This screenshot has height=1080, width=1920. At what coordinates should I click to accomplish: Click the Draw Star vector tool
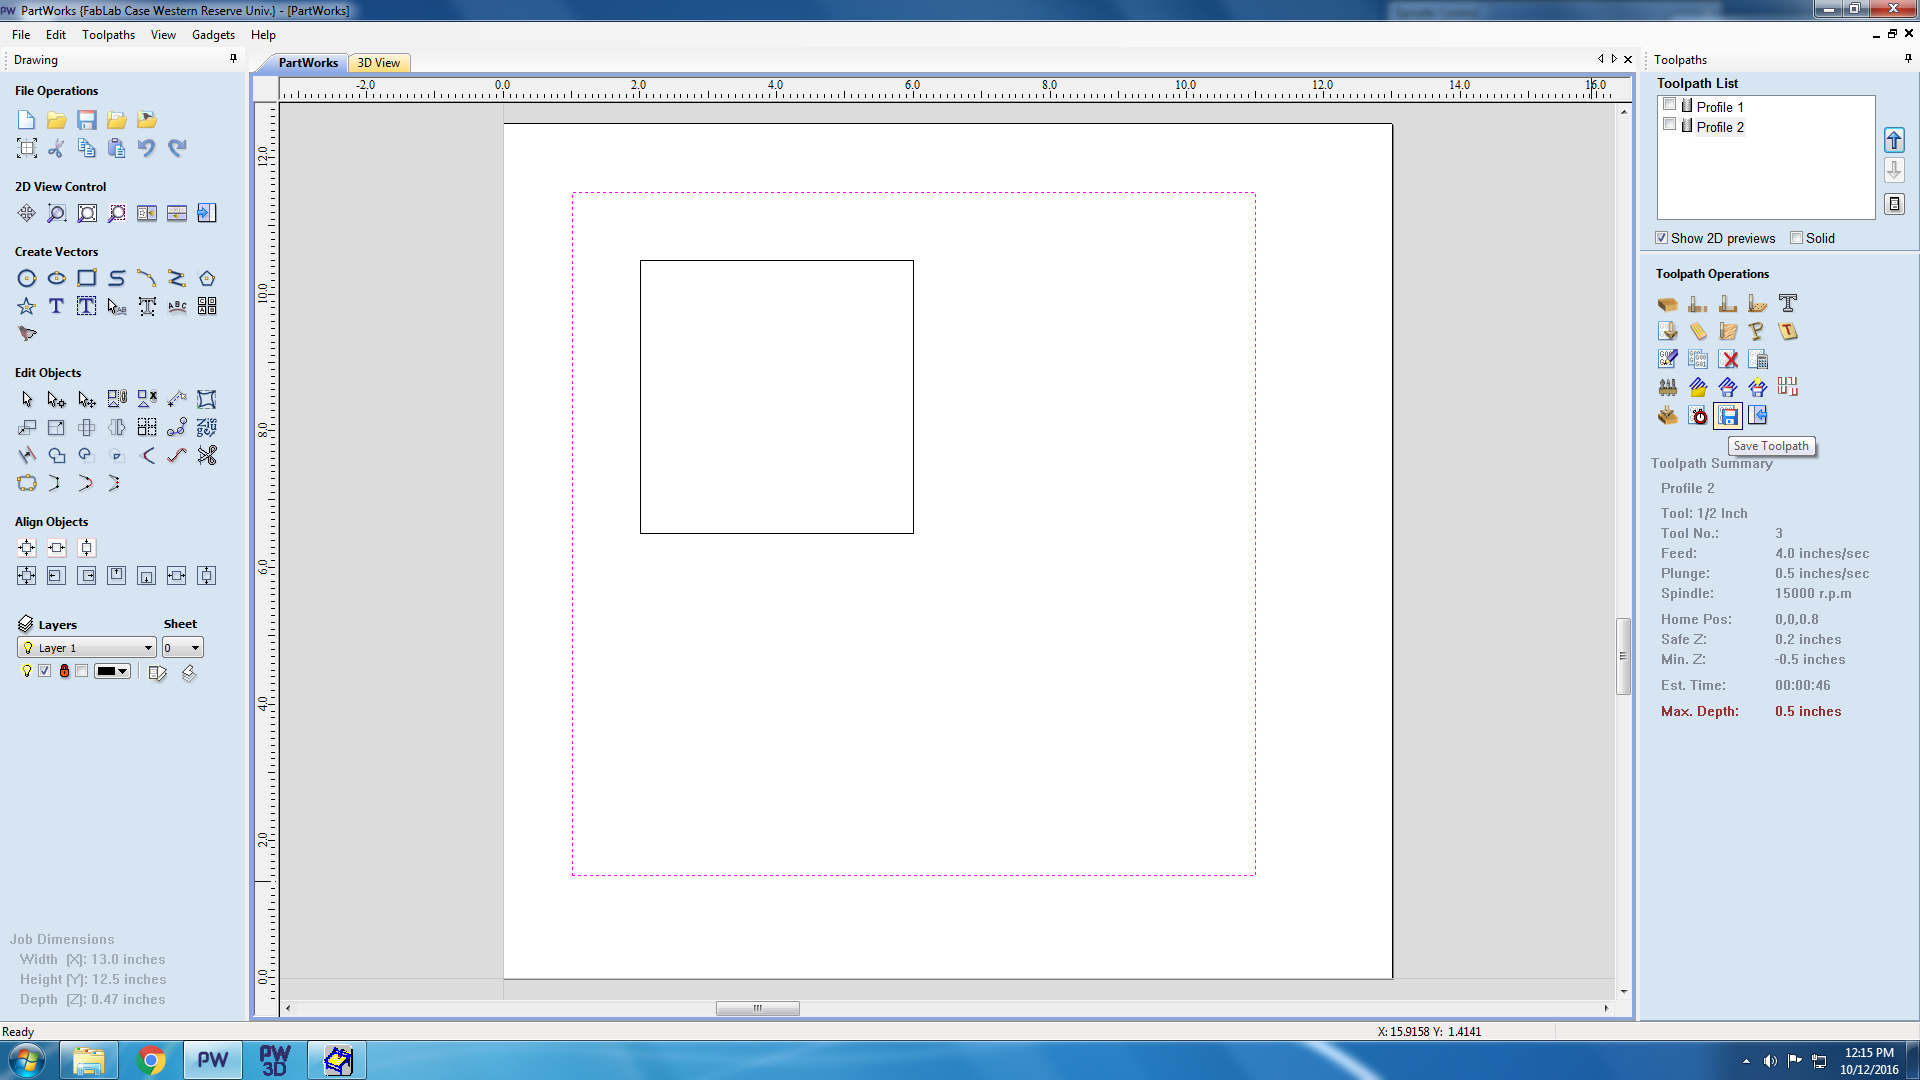[x=27, y=307]
